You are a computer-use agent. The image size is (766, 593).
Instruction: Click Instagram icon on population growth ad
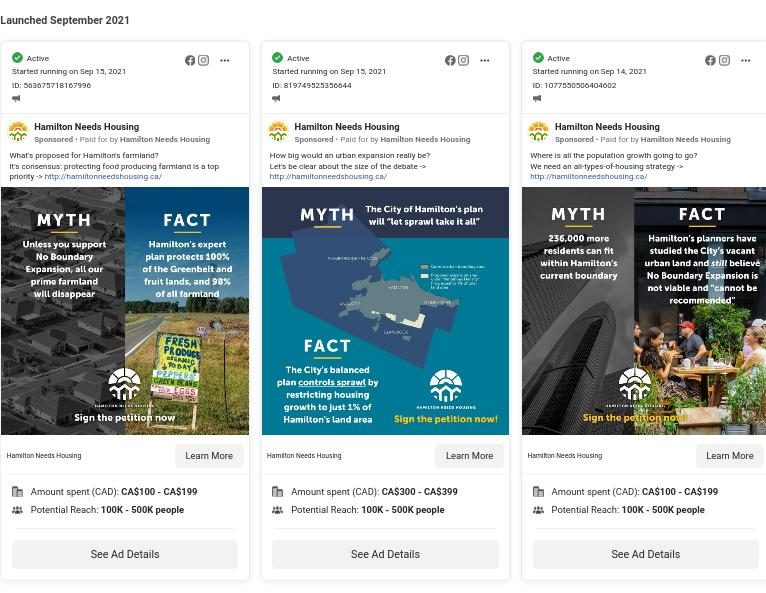[x=724, y=61]
